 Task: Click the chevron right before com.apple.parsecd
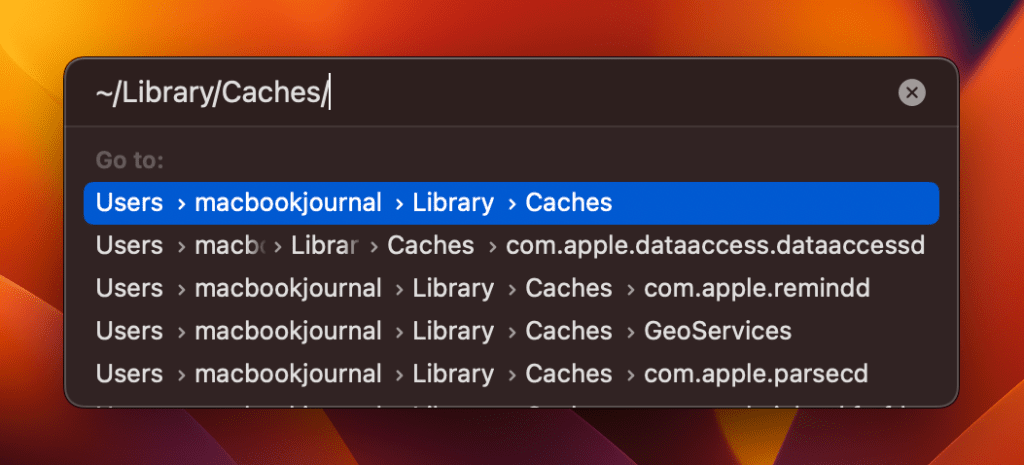[630, 375]
